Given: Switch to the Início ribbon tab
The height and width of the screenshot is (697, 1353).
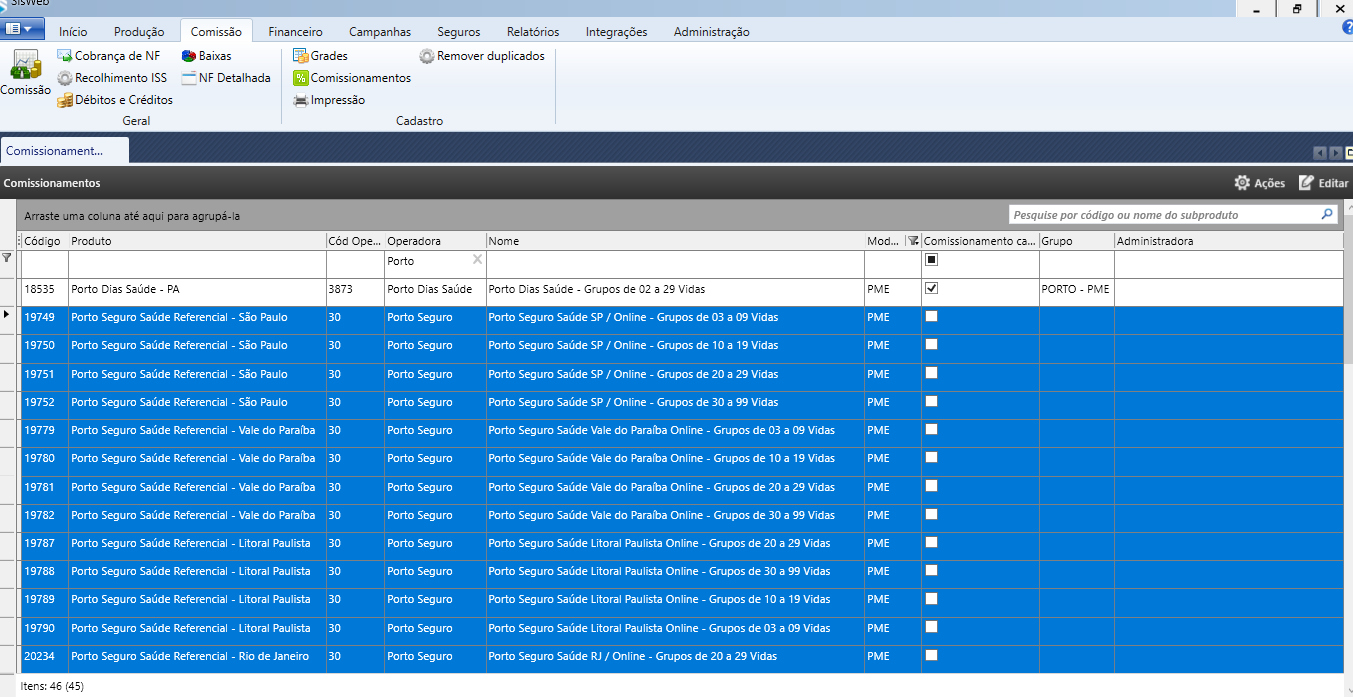Looking at the screenshot, I should click(73, 32).
